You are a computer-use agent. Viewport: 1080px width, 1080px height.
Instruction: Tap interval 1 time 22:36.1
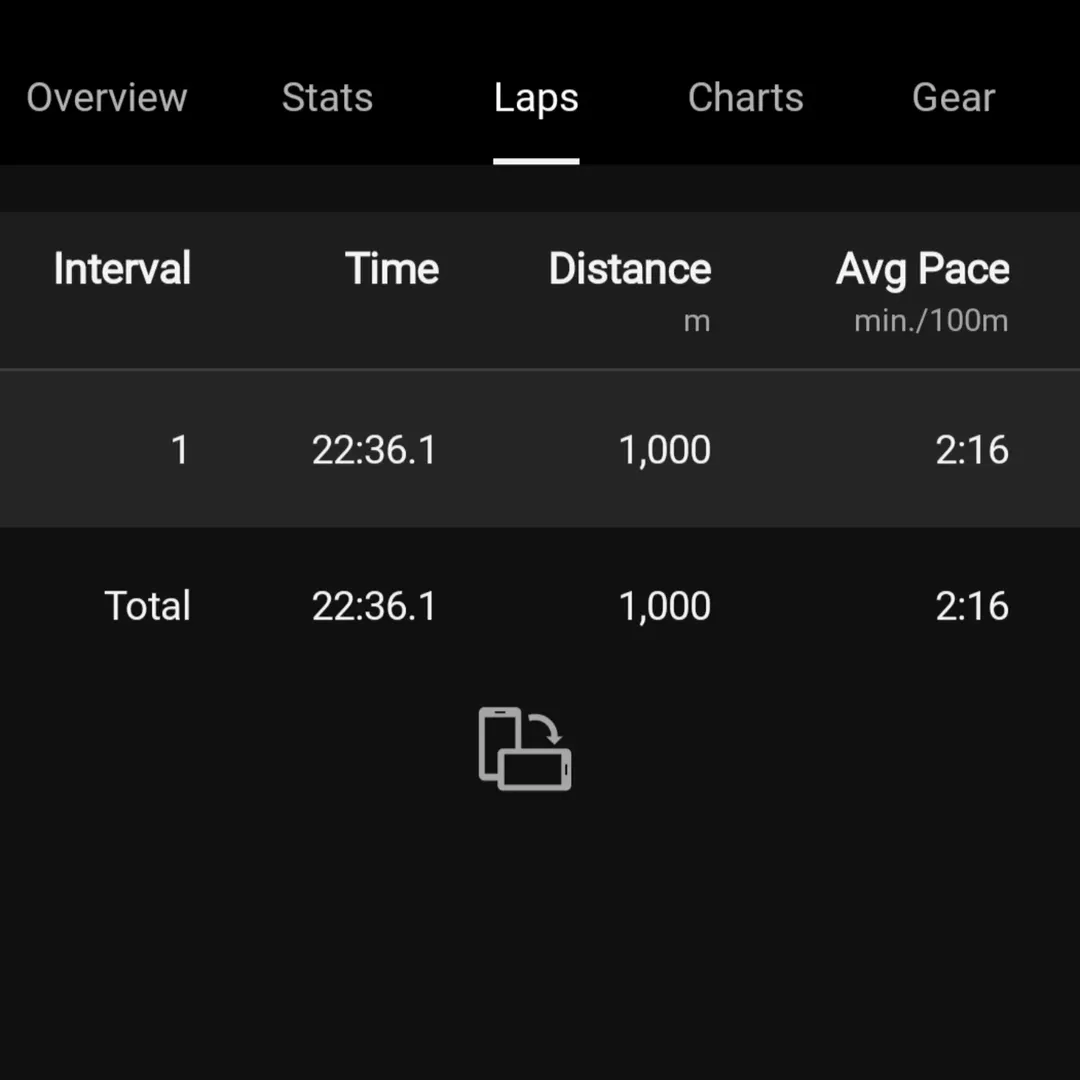[x=374, y=450]
